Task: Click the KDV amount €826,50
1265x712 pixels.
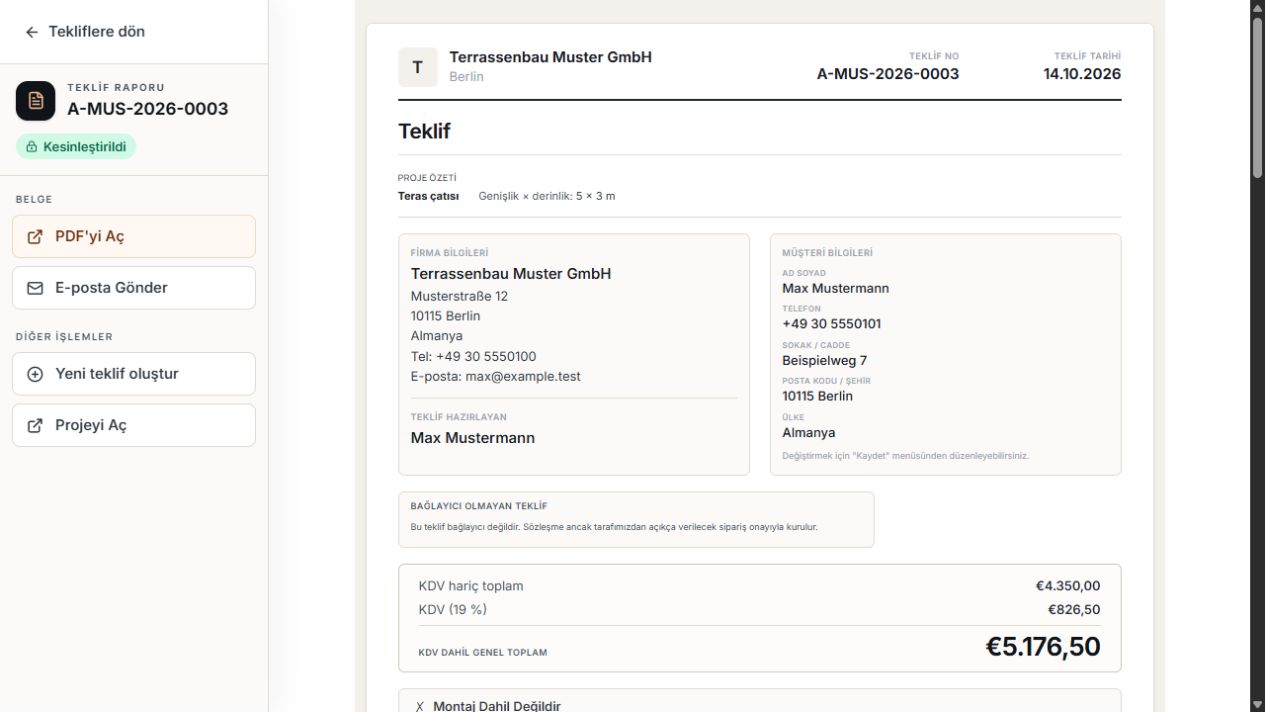Action: (x=1074, y=609)
